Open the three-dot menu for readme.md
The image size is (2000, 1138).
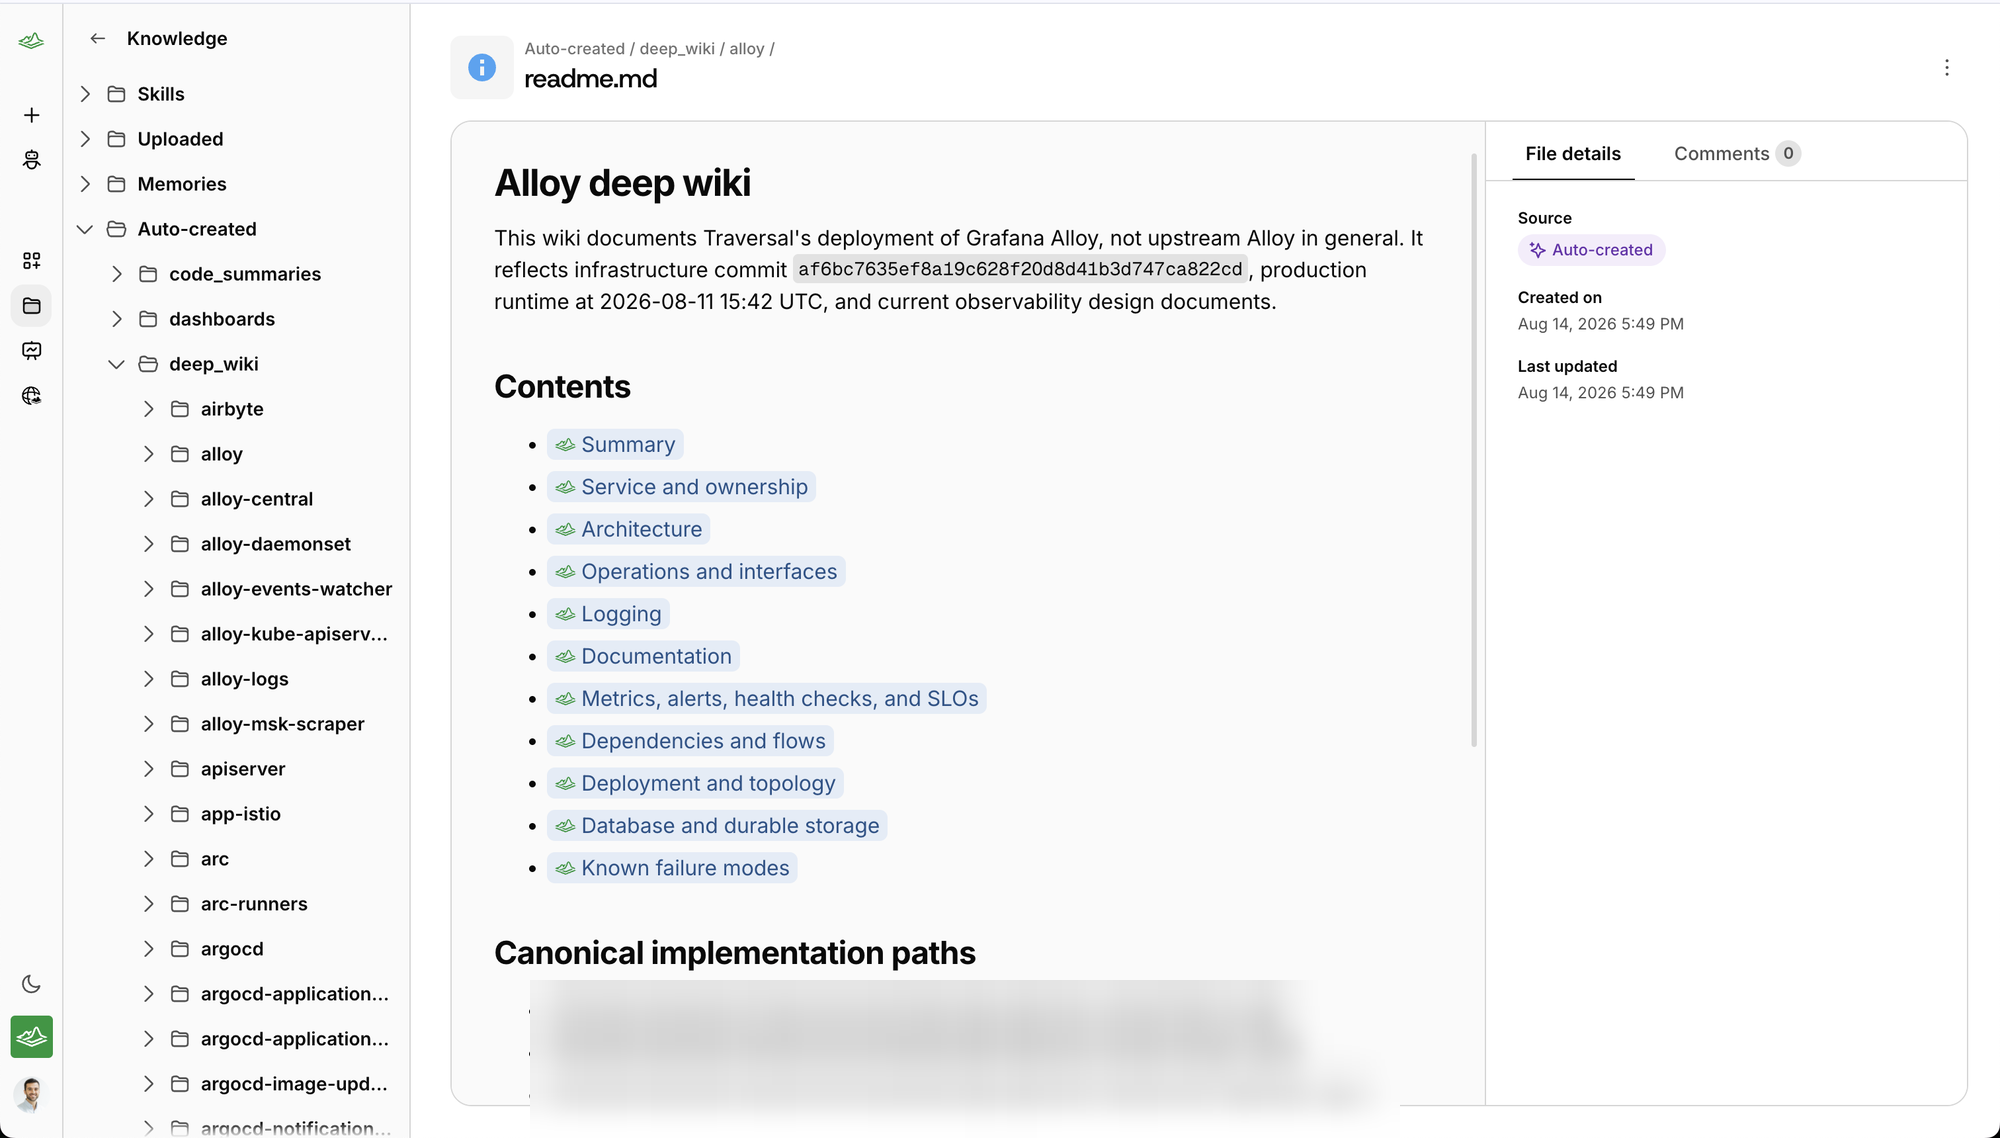coord(1946,67)
